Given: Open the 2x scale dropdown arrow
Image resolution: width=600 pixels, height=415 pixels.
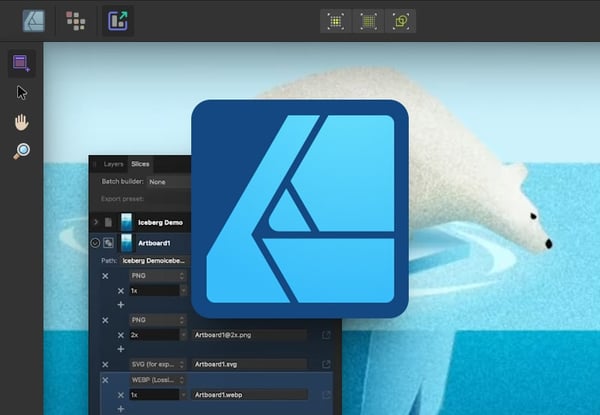Looking at the screenshot, I should 183,335.
